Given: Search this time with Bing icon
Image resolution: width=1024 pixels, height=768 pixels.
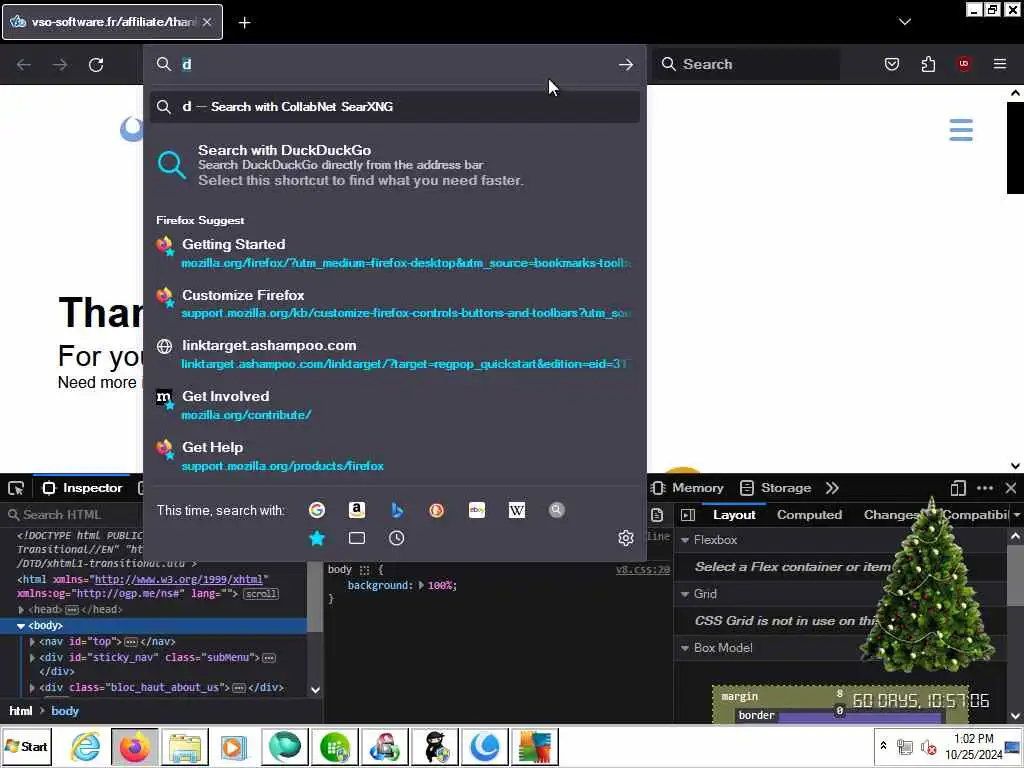Looking at the screenshot, I should point(396,510).
